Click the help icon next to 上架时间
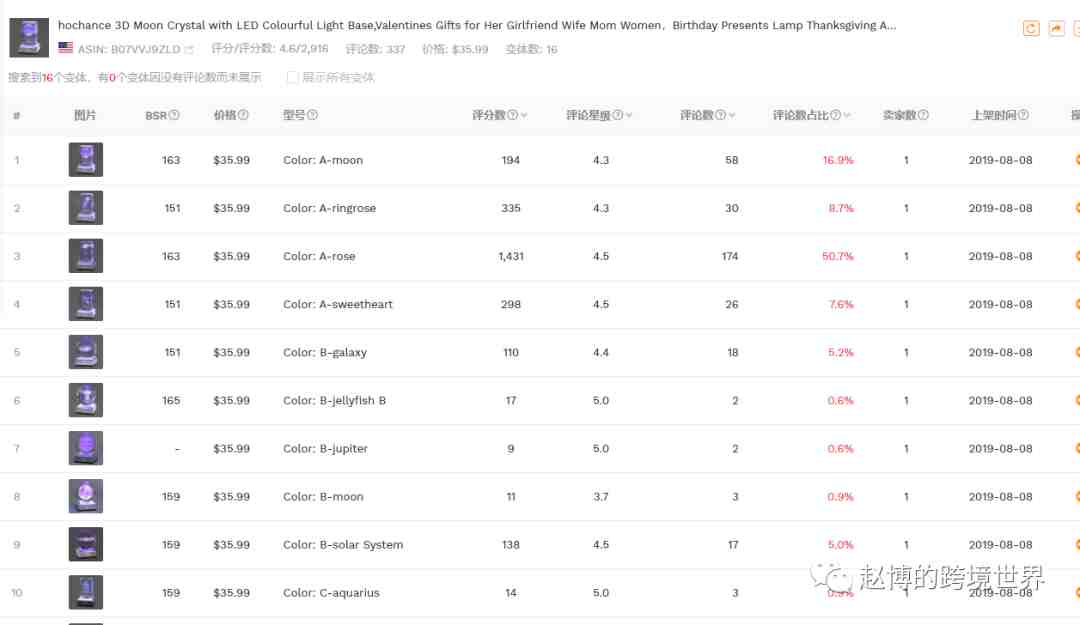 pos(1023,116)
